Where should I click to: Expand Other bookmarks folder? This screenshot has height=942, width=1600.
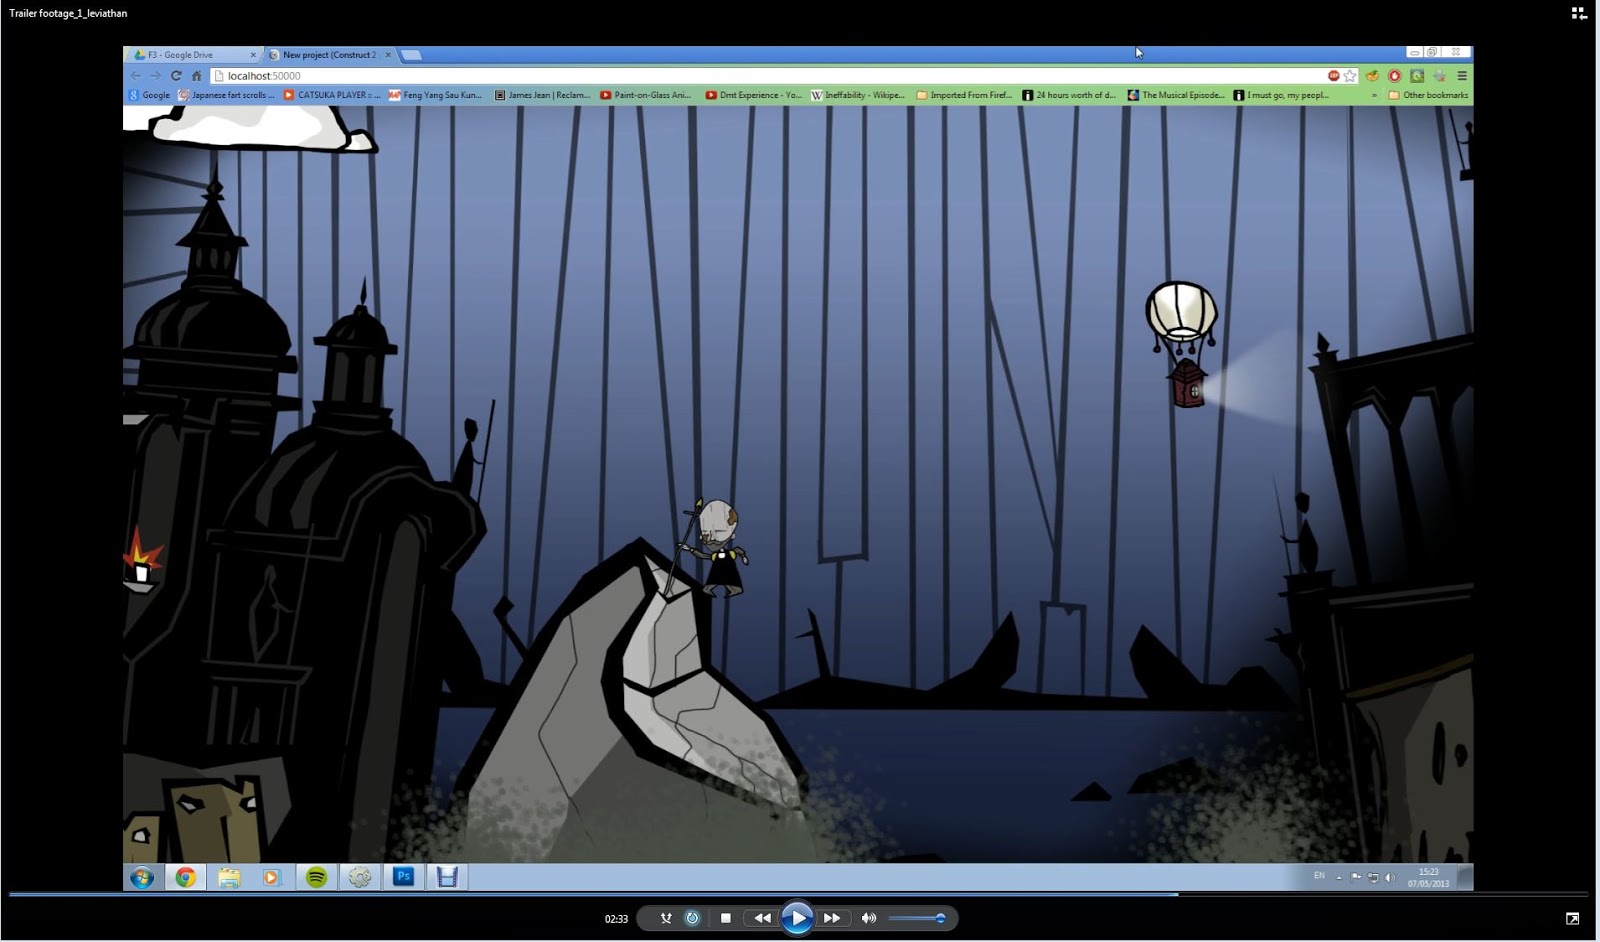(x=1428, y=95)
